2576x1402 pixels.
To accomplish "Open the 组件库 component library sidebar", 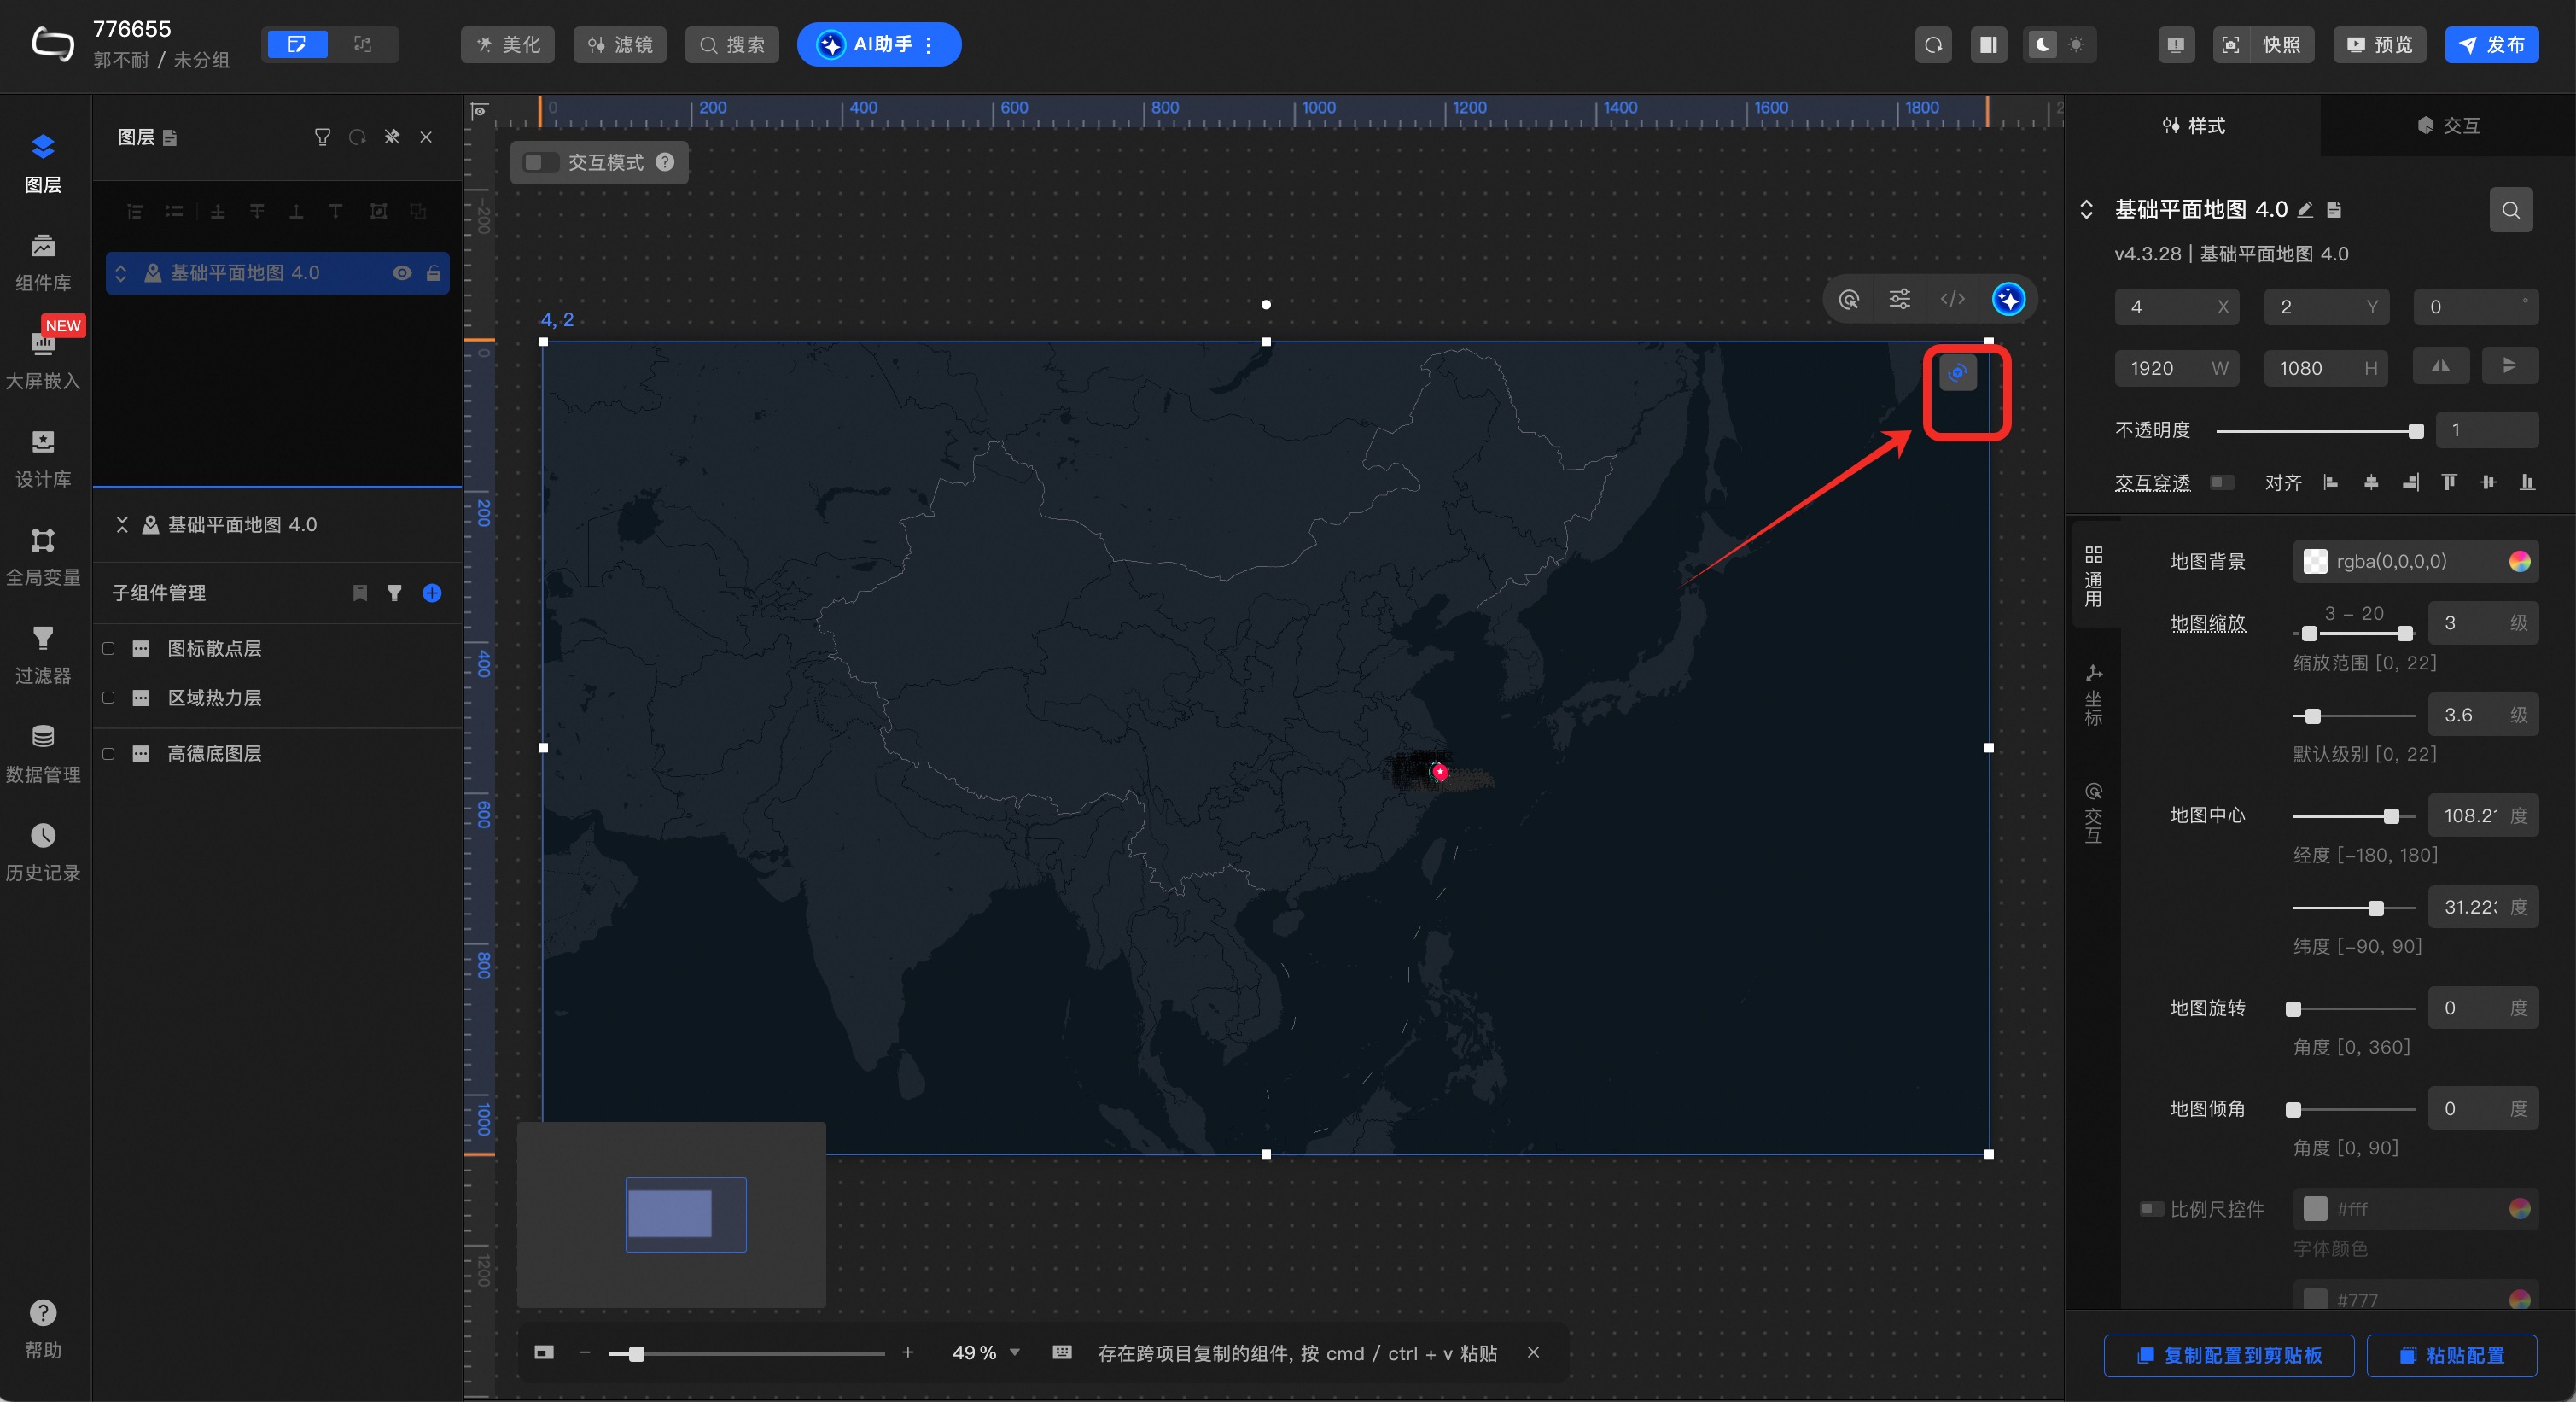I will click(x=42, y=261).
